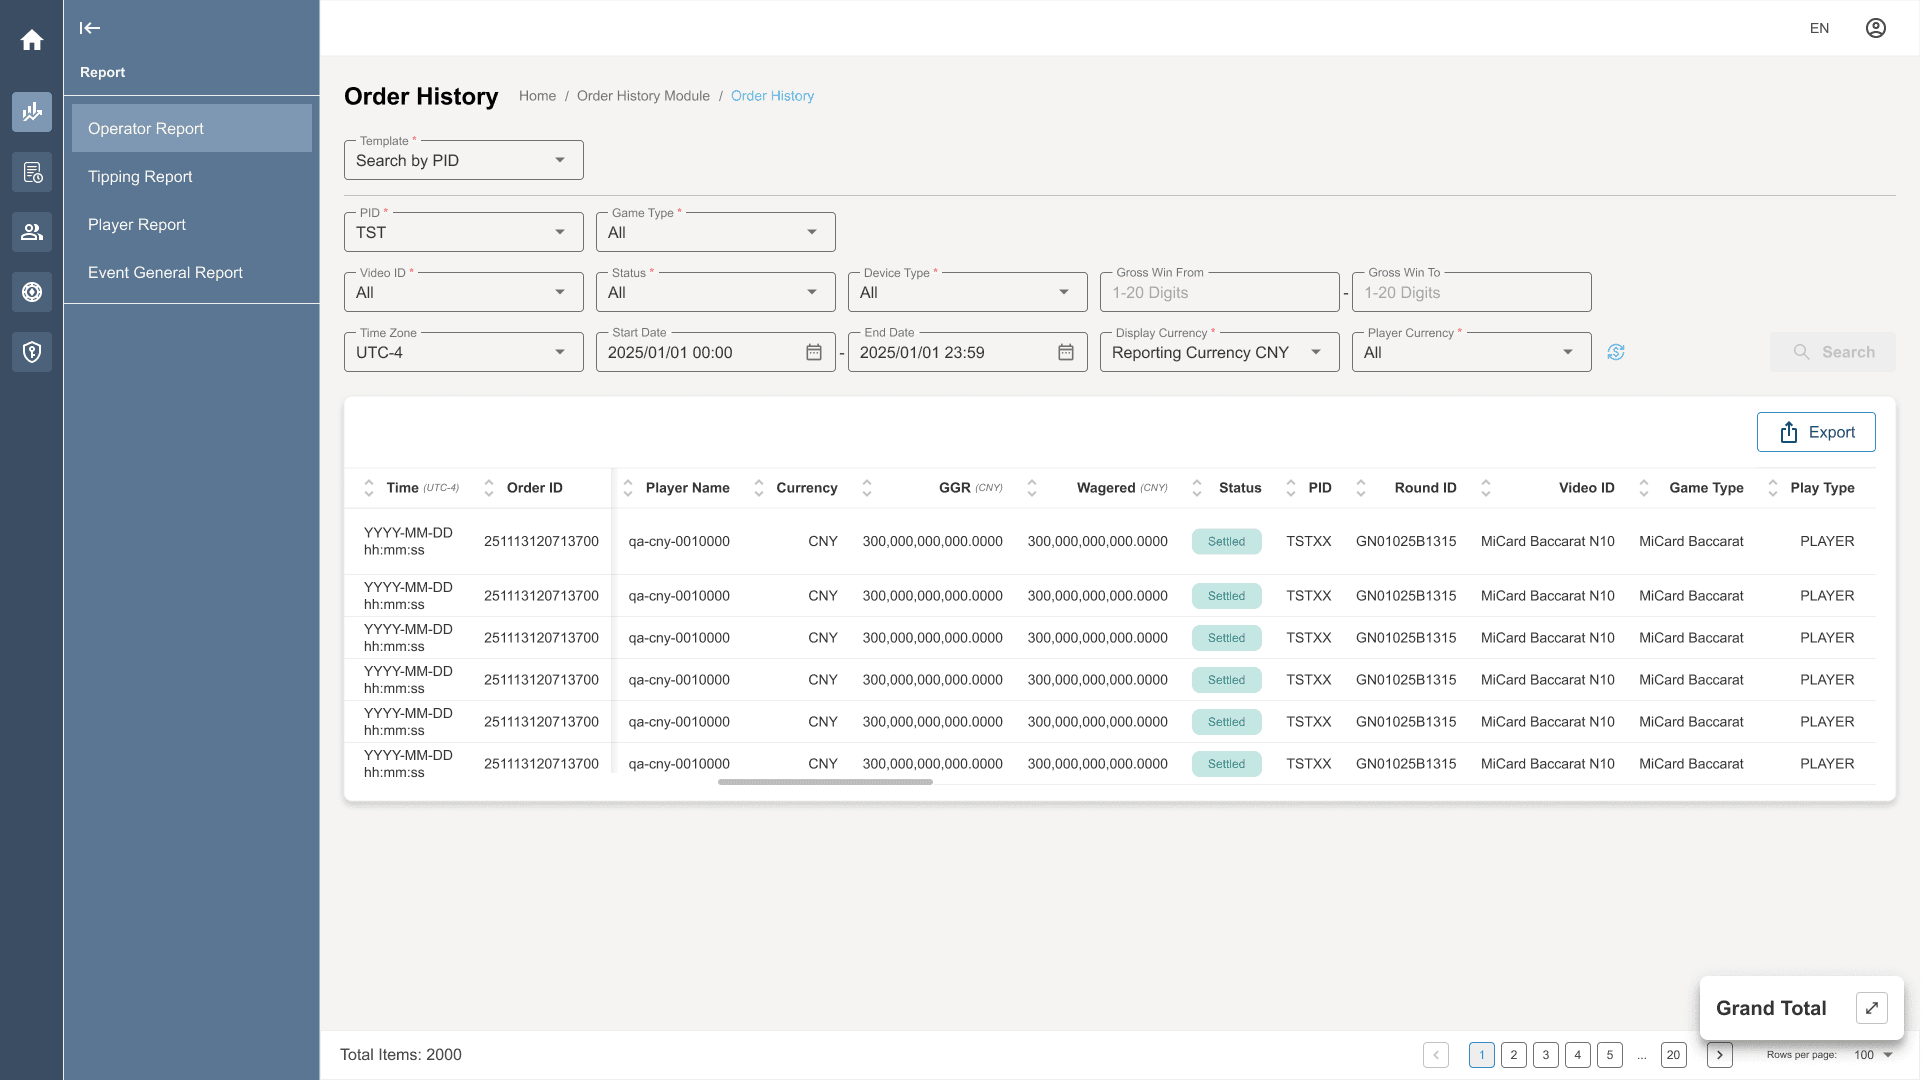This screenshot has height=1080, width=1930.
Task: Select Operator Report menu item
Action: pos(192,128)
